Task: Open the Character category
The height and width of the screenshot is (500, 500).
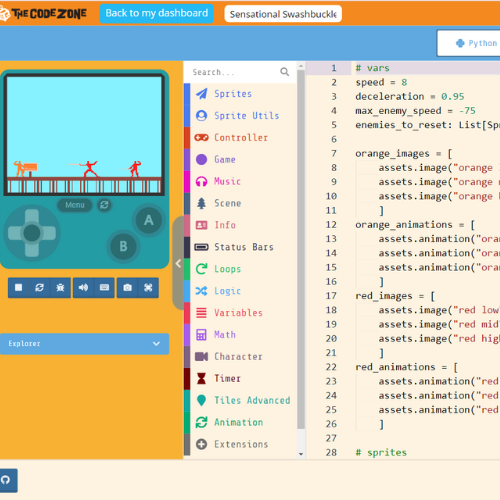Action: [x=240, y=357]
